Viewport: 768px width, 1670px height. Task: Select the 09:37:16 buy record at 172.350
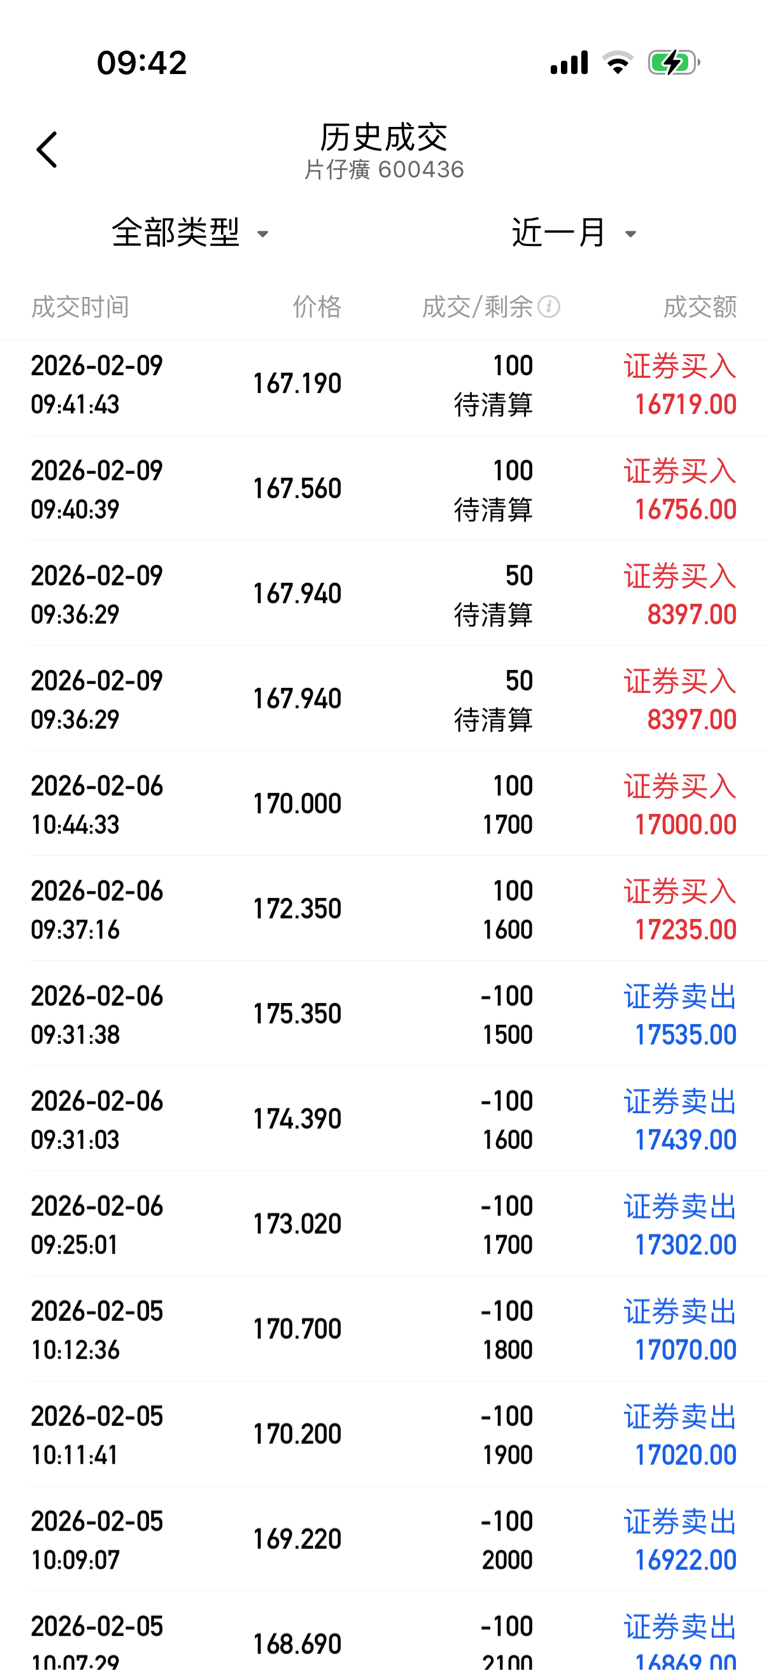384,909
